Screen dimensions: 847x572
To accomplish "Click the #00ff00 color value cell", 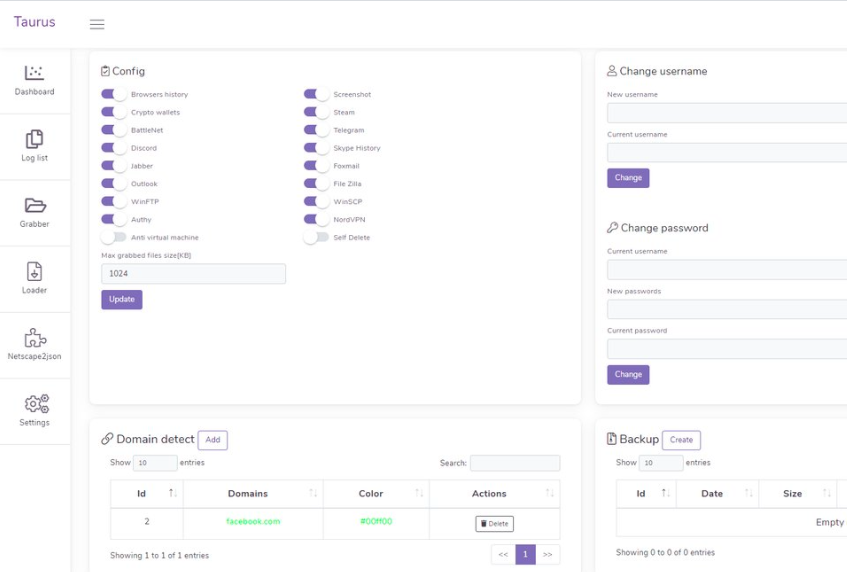I will pos(376,522).
